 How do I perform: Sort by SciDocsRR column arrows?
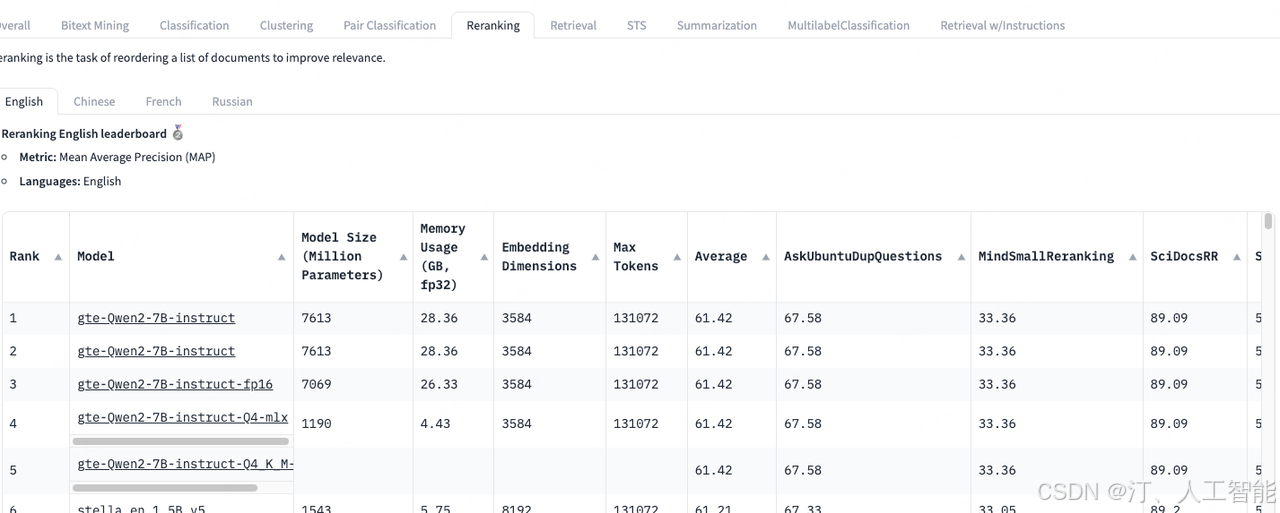point(1237,257)
